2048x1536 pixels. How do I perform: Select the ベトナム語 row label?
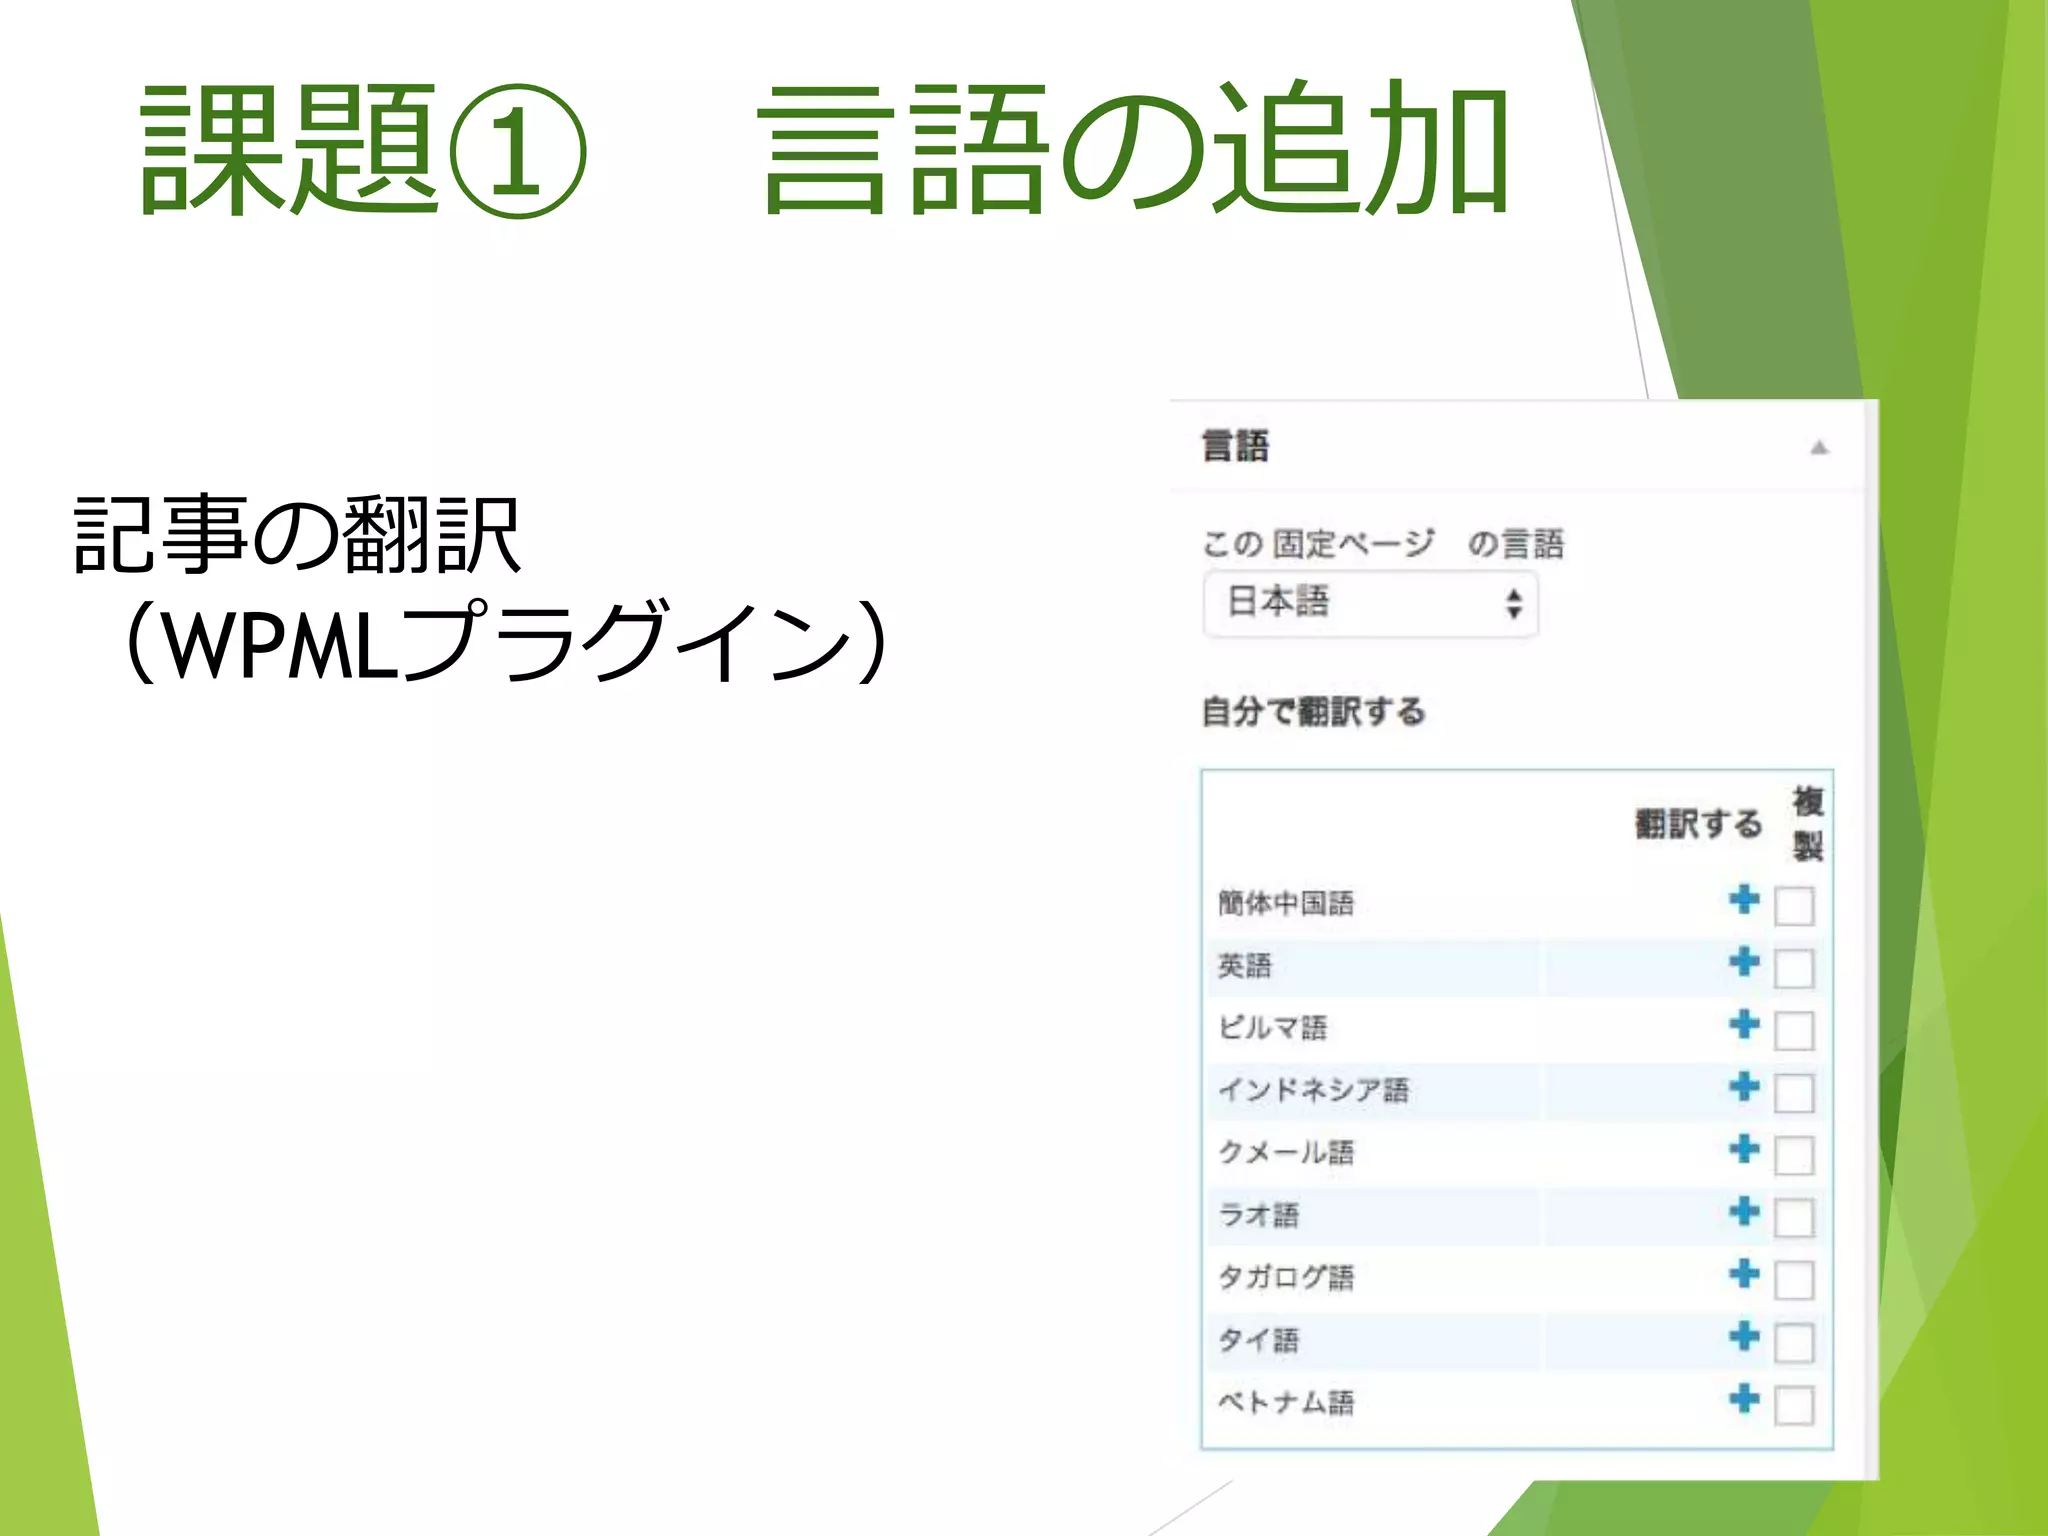coord(1286,1402)
